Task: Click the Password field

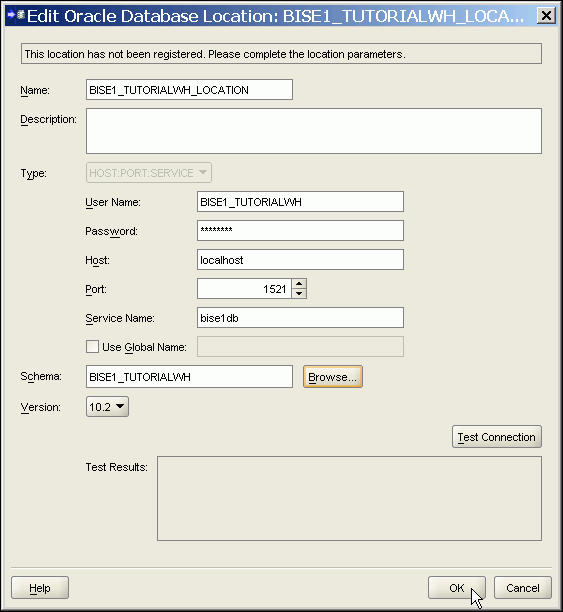Action: point(300,231)
